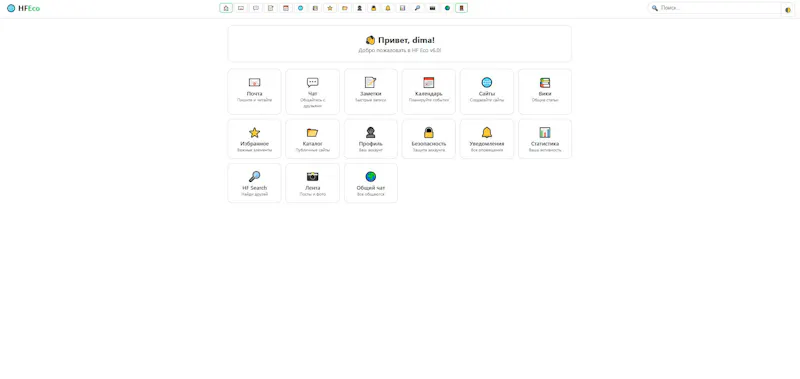Open the Вики card

coord(545,92)
